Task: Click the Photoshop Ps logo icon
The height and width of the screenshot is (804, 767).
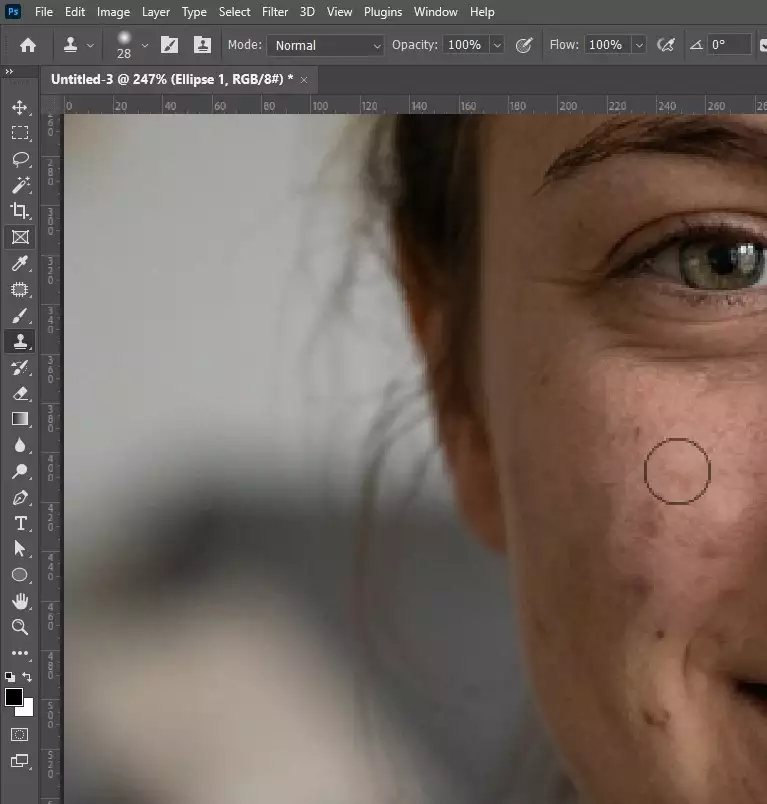Action: click(13, 11)
